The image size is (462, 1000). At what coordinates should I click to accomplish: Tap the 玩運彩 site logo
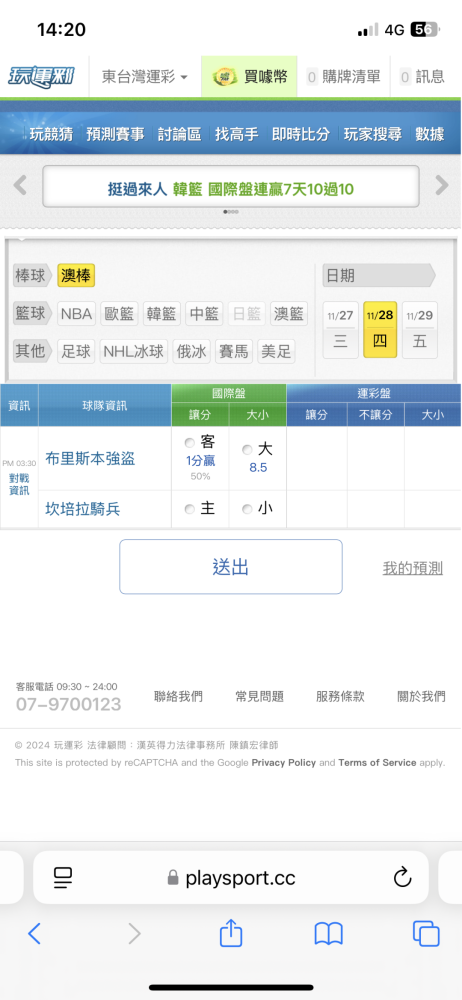point(41,77)
